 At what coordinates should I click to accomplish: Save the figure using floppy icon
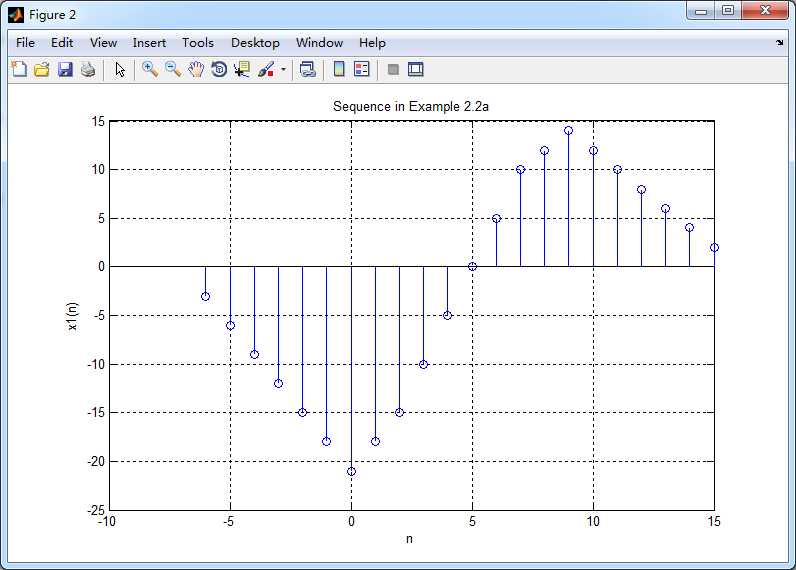[65, 69]
